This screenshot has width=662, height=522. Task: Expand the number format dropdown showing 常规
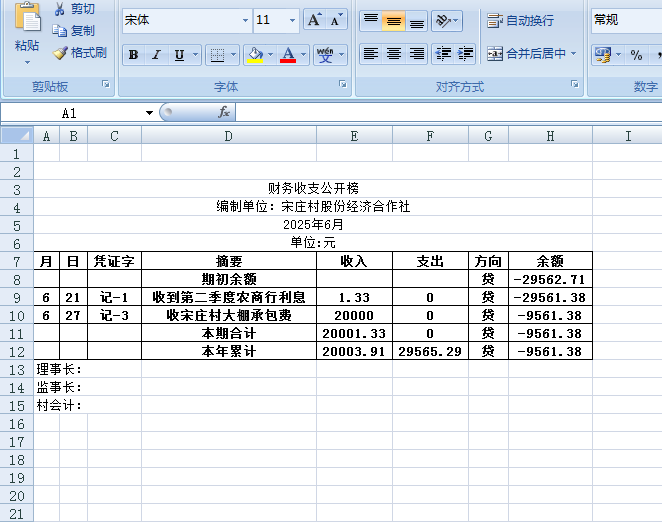coord(624,20)
